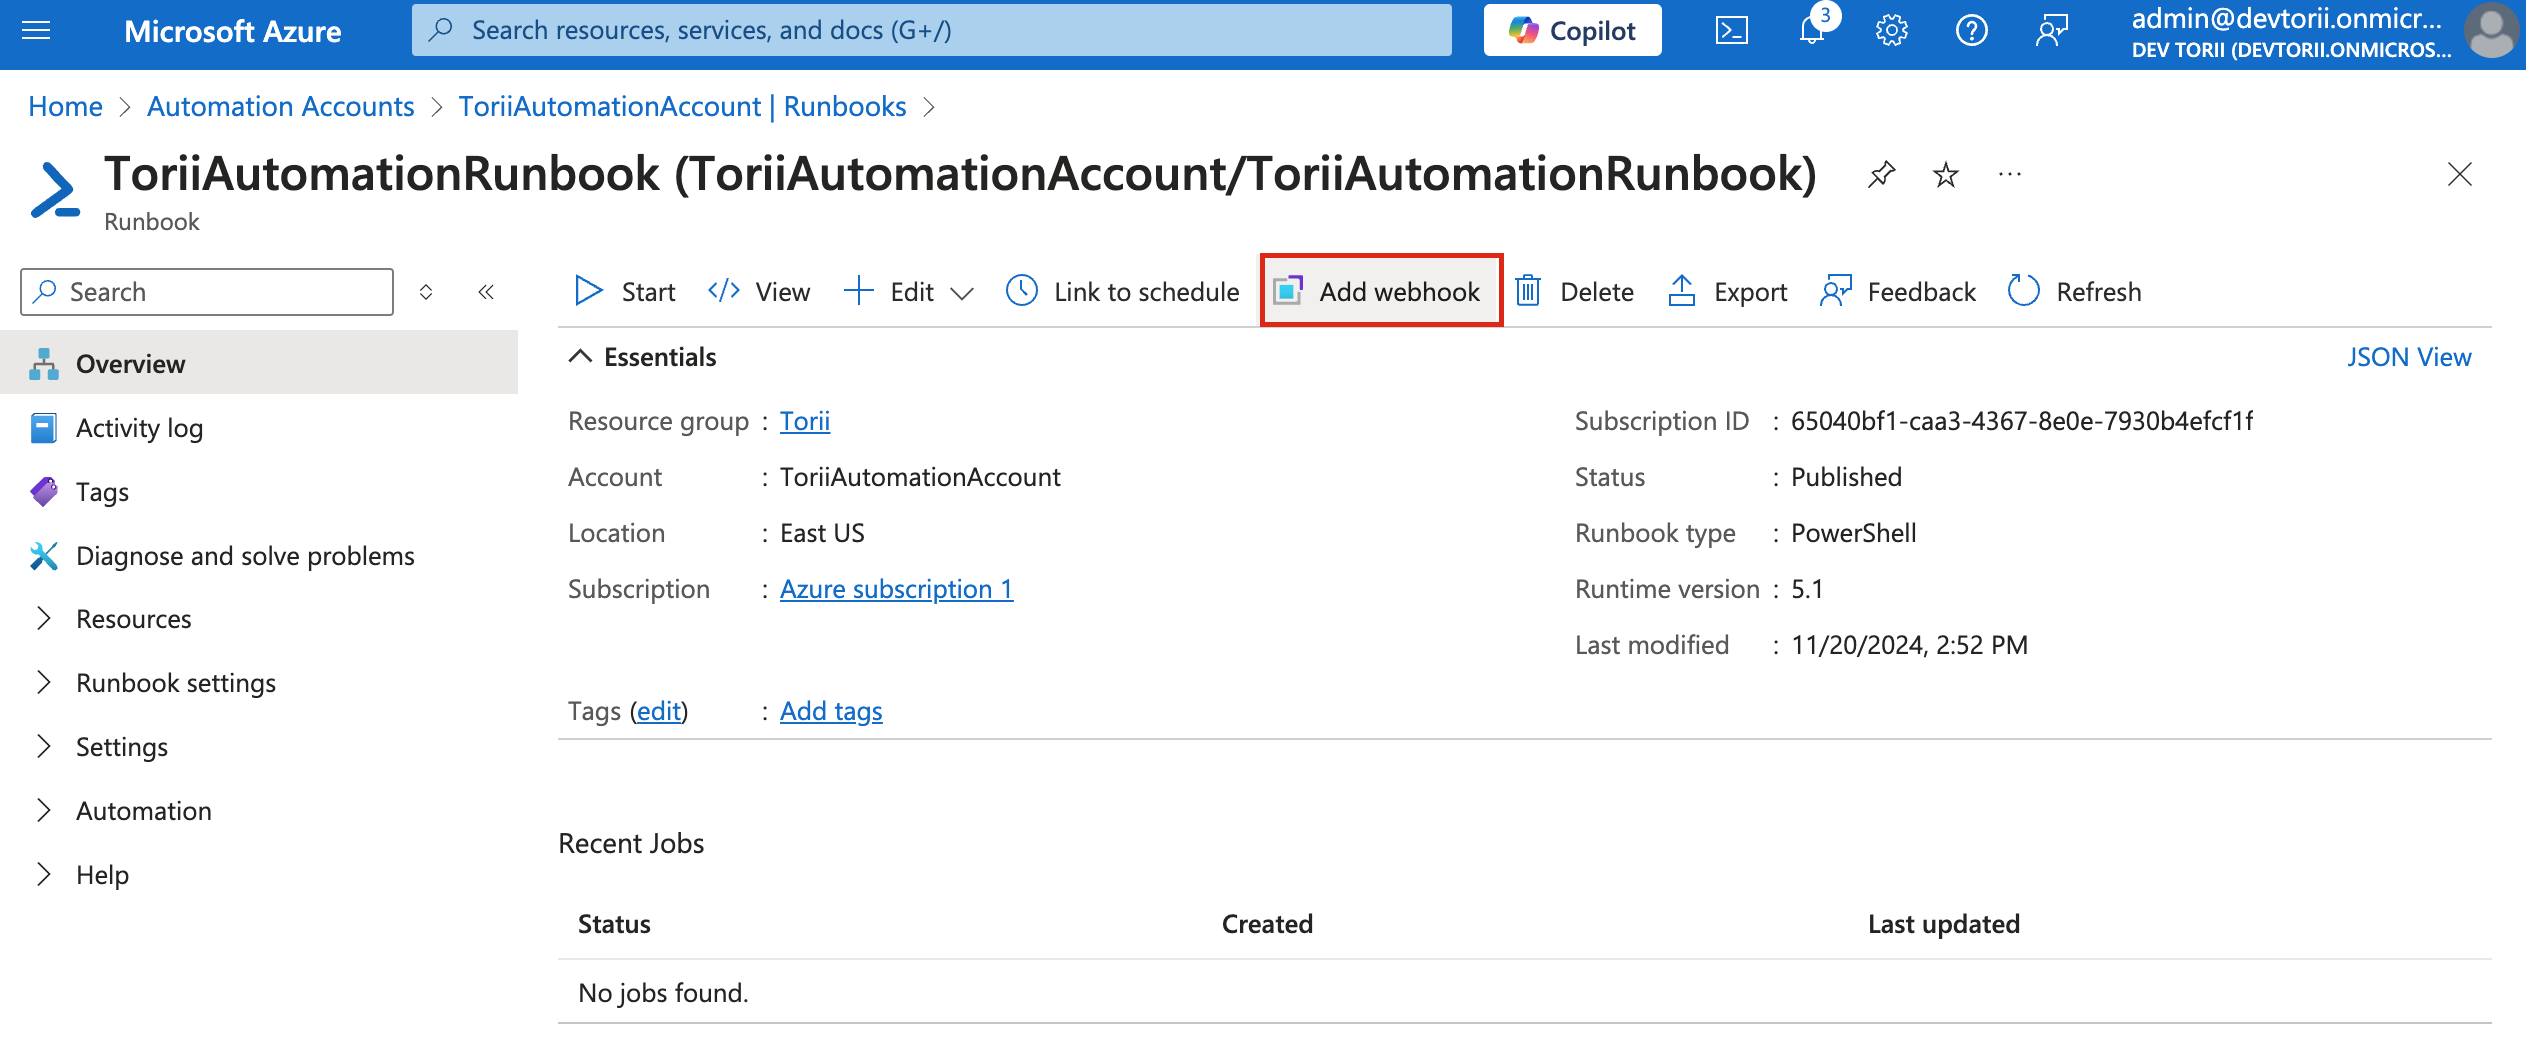Delete the runbook

point(1574,292)
